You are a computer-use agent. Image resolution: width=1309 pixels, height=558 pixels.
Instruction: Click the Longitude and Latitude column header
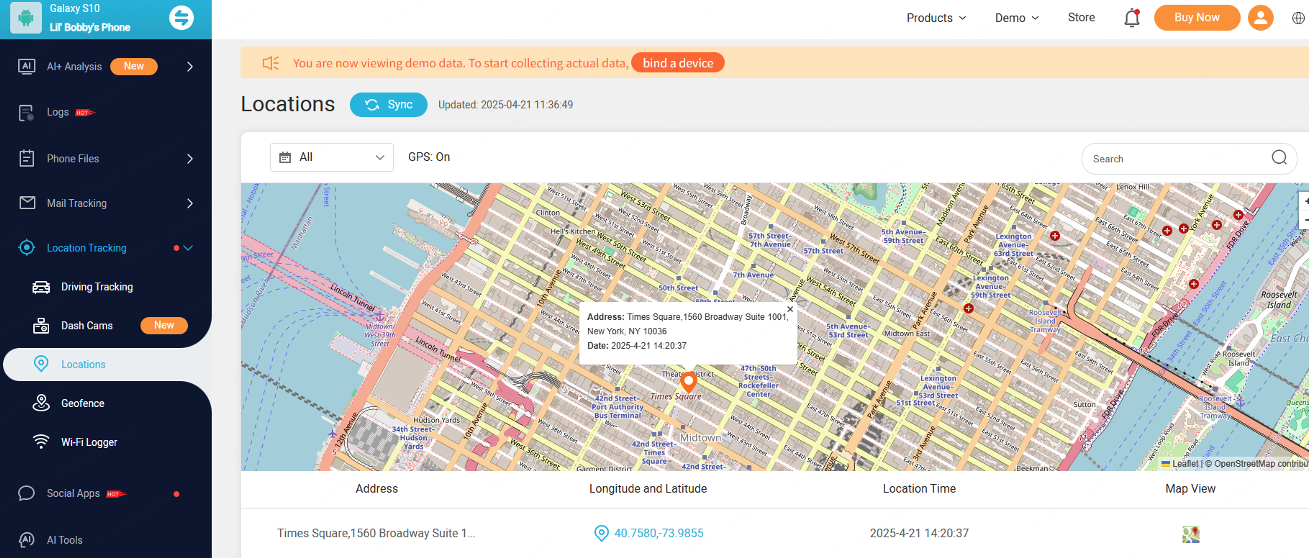coord(648,489)
